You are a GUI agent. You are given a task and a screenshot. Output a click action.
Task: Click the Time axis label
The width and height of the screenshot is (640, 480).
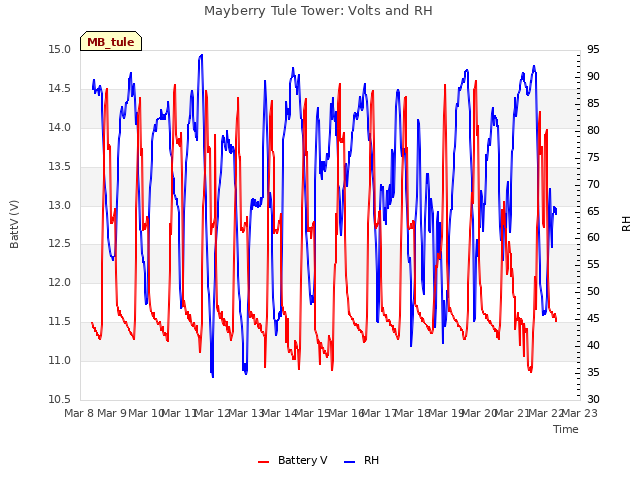tap(566, 429)
